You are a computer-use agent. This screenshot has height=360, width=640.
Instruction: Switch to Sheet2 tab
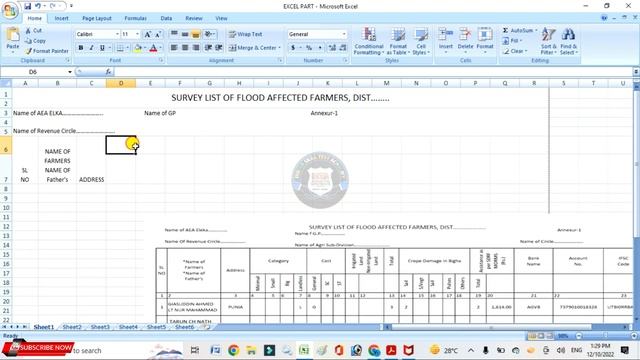tap(72, 327)
